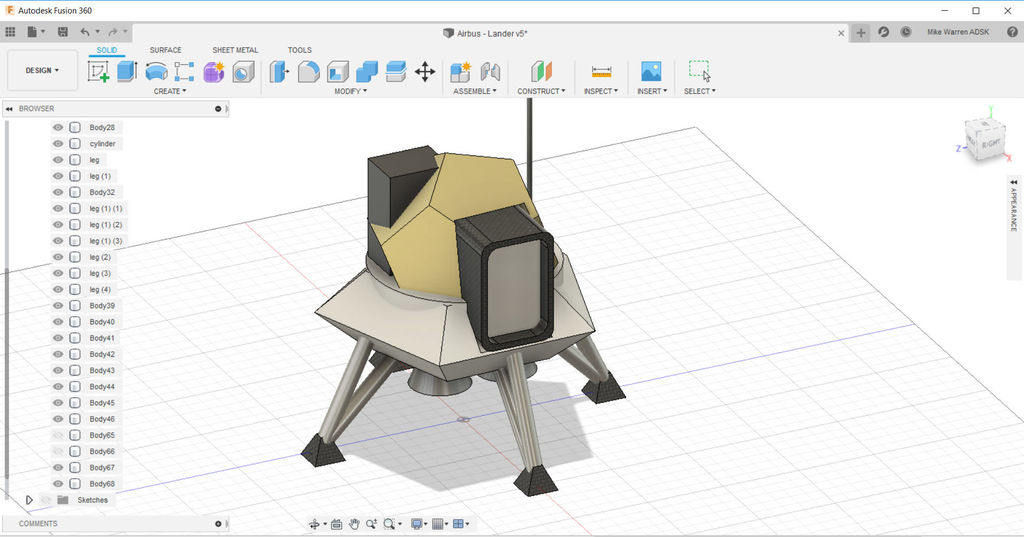
Task: Click the Redo arrow
Action: pos(112,31)
